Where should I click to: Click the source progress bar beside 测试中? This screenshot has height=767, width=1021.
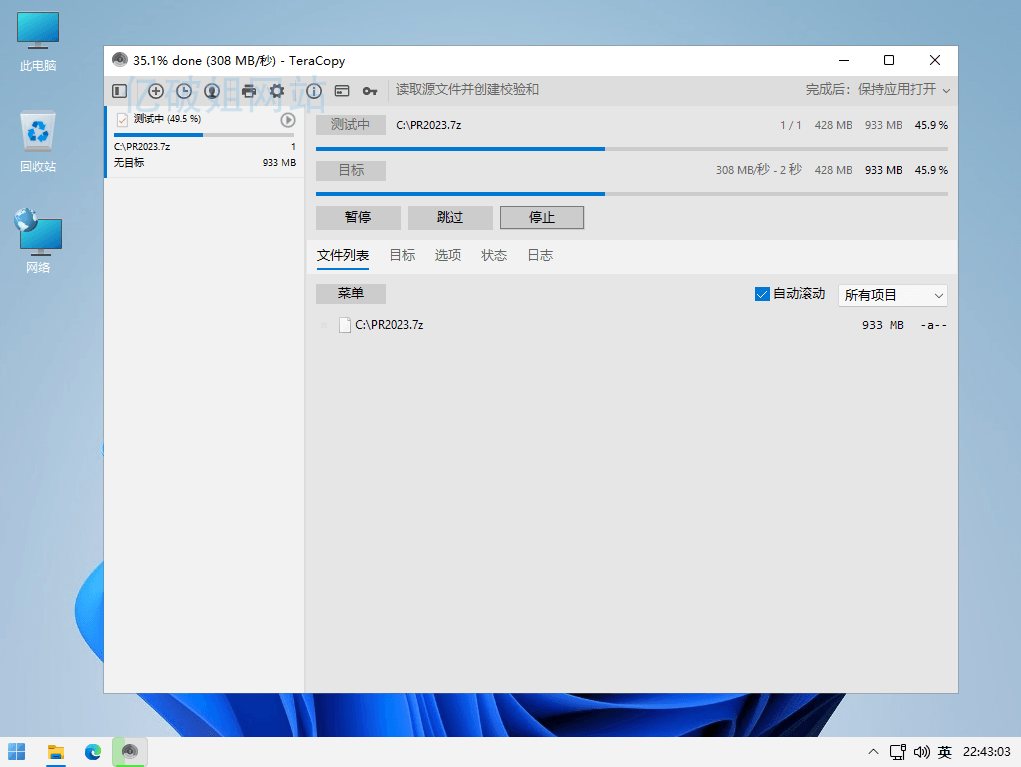click(632, 149)
